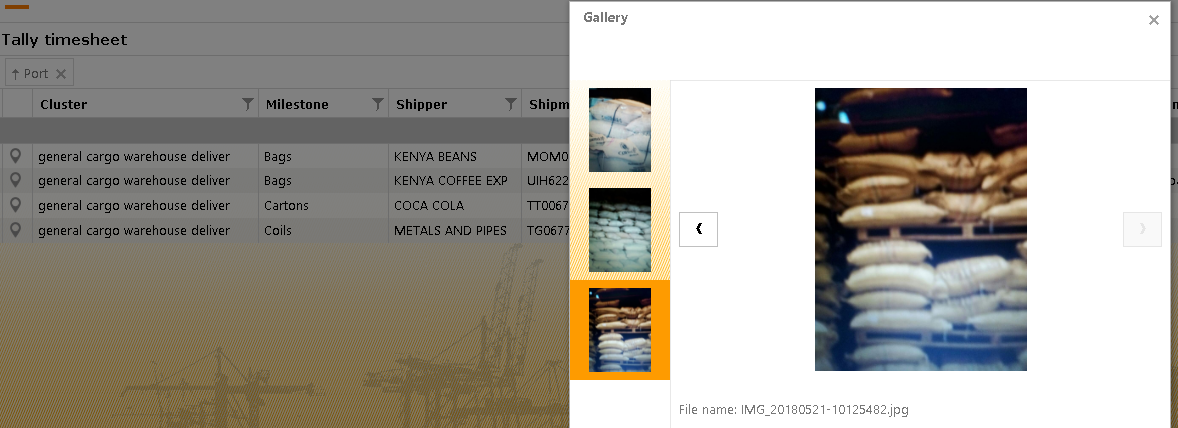Toggle Port group sort order chip

tap(30, 74)
